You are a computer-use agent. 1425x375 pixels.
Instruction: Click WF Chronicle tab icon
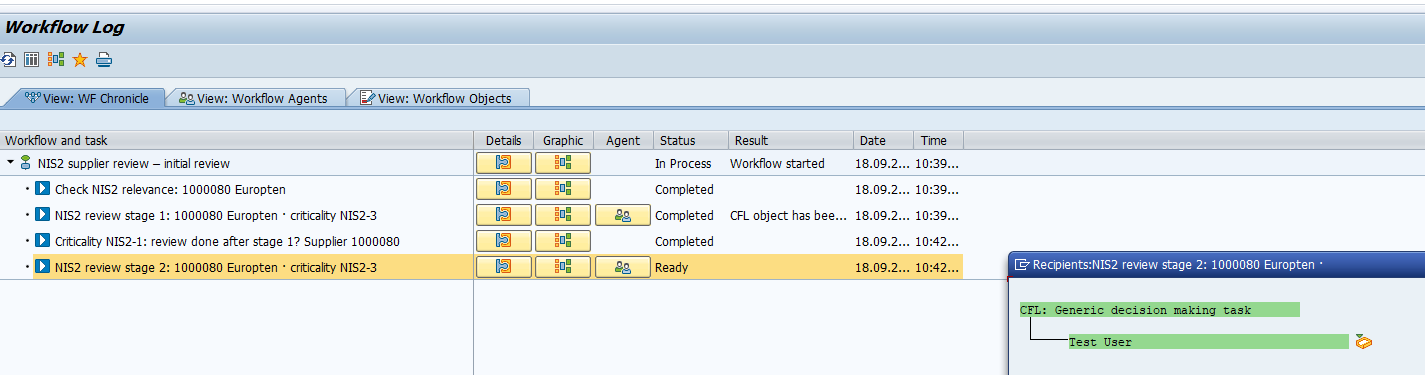click(32, 98)
